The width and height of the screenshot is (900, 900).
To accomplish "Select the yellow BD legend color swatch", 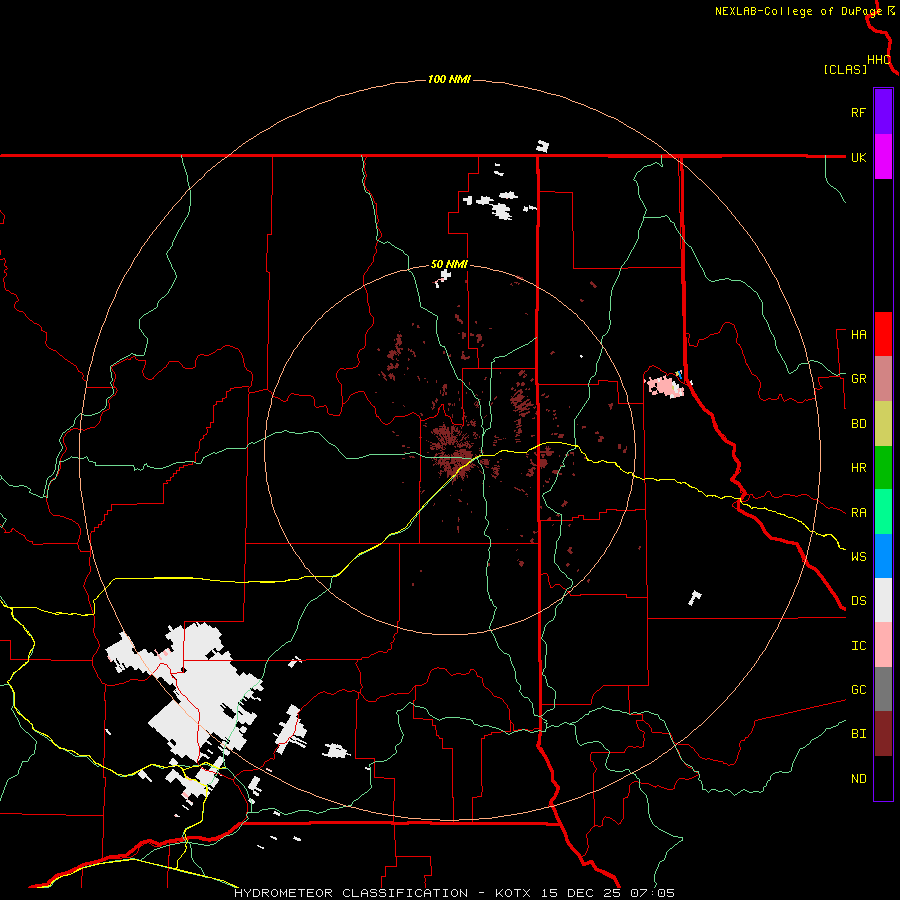I will (x=883, y=423).
